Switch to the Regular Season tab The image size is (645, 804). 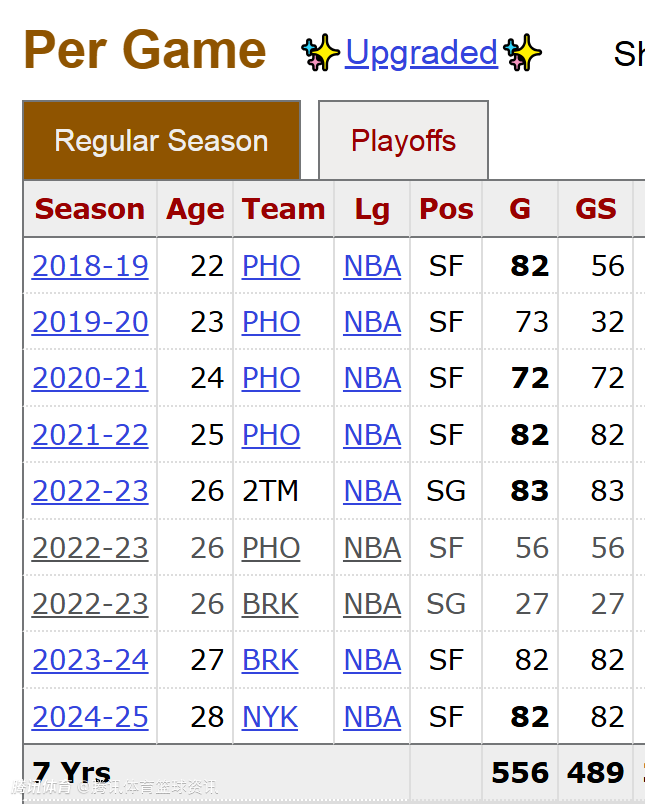[161, 141]
